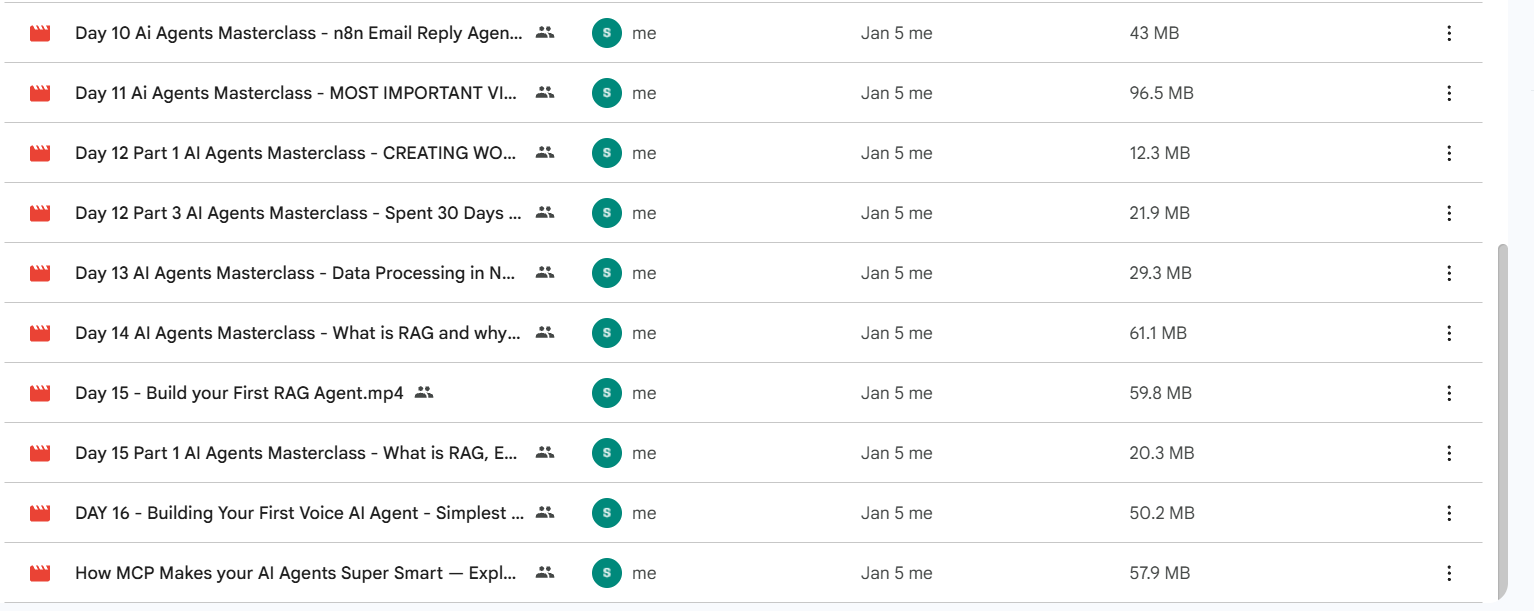Click shared people icon on Day 10 file

coord(545,33)
